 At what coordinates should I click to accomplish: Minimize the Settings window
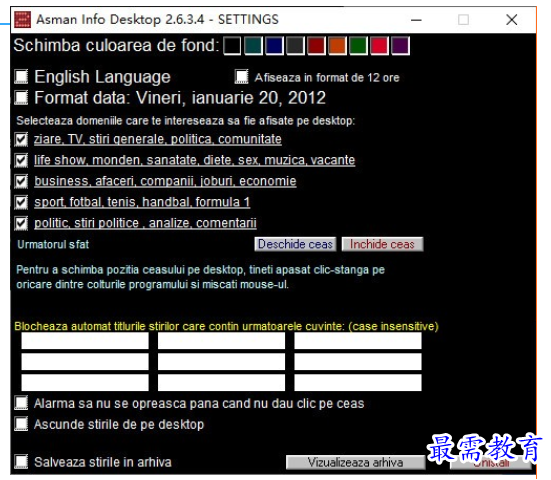[x=416, y=20]
